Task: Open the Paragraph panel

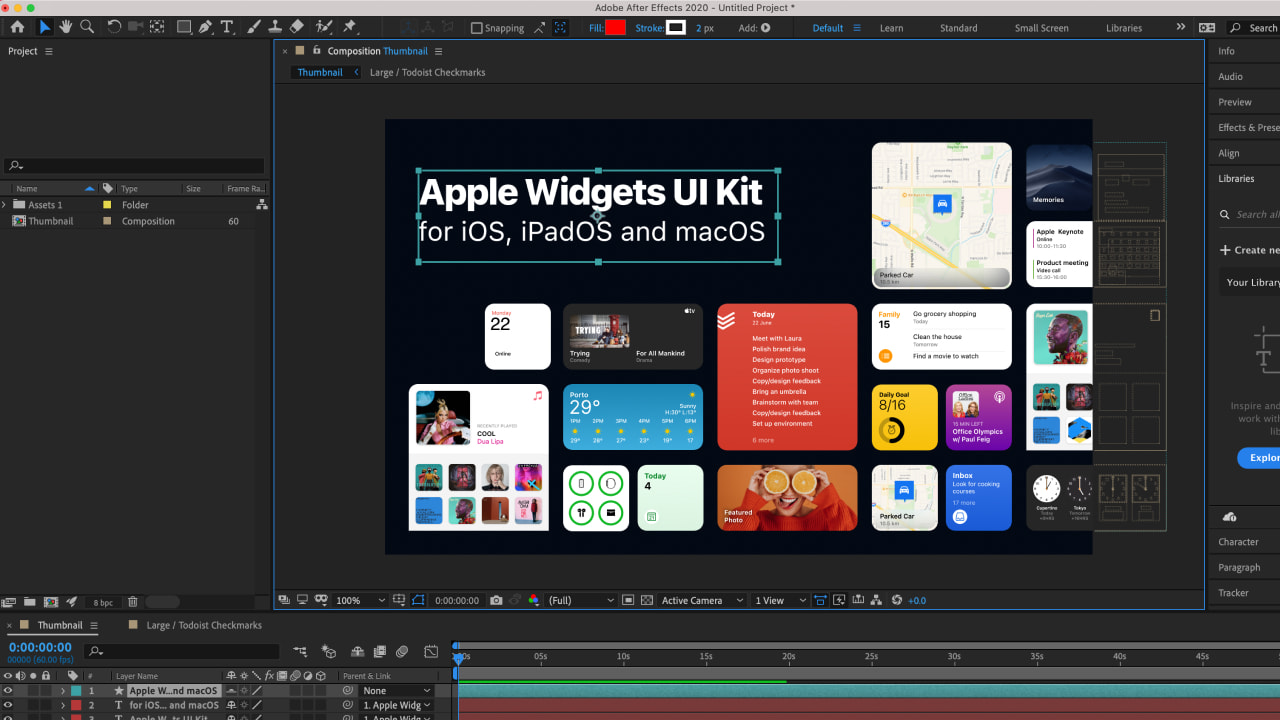Action: pos(1239,567)
